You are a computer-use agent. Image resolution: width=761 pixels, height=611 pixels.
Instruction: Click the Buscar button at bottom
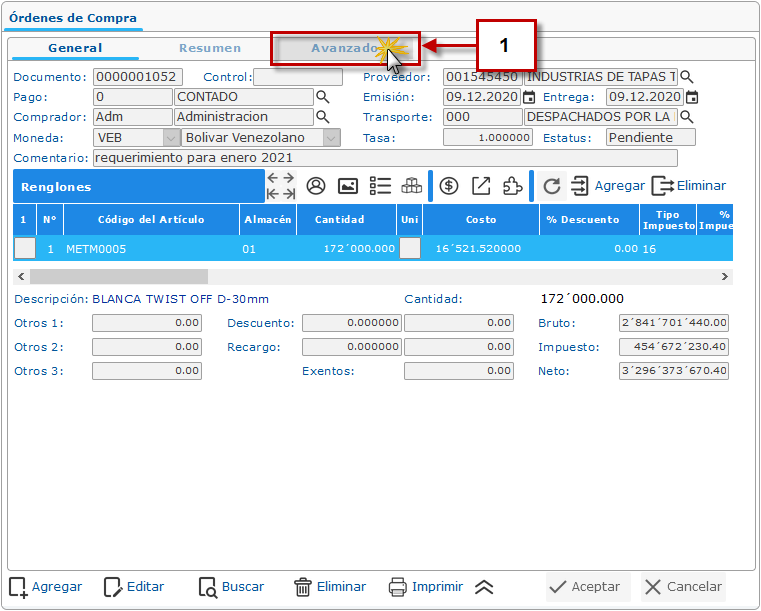232,587
